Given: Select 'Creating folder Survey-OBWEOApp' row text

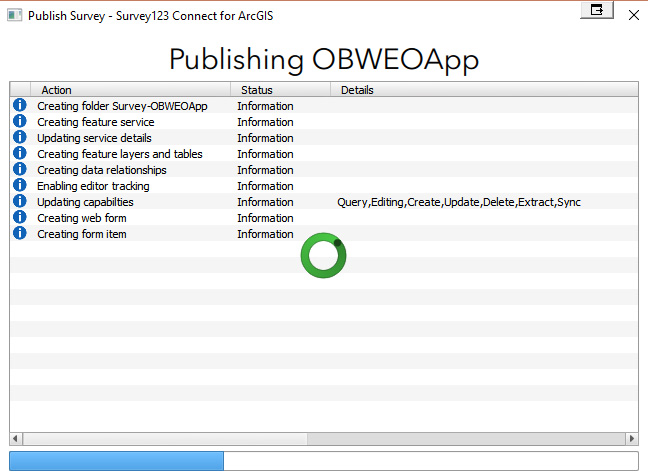Looking at the screenshot, I should tap(122, 106).
